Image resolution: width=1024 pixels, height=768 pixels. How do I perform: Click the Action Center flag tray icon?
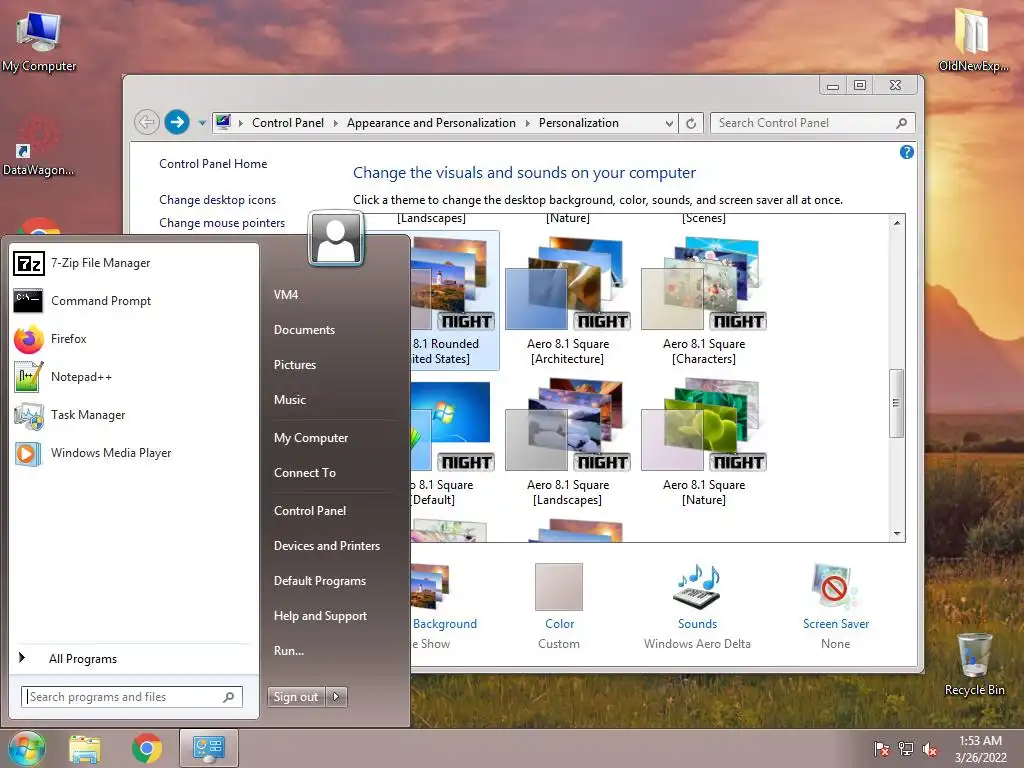click(882, 749)
